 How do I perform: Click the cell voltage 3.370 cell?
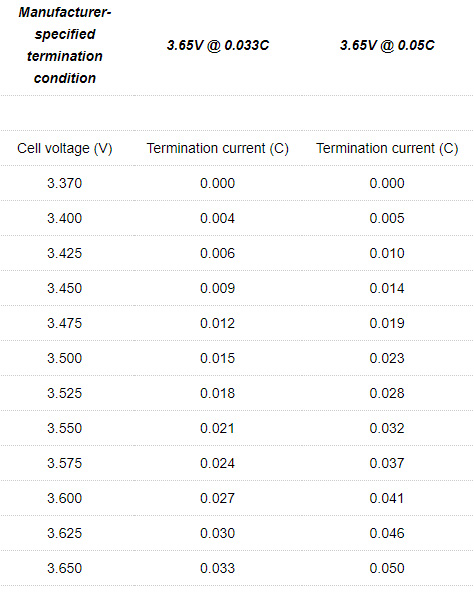(64, 183)
